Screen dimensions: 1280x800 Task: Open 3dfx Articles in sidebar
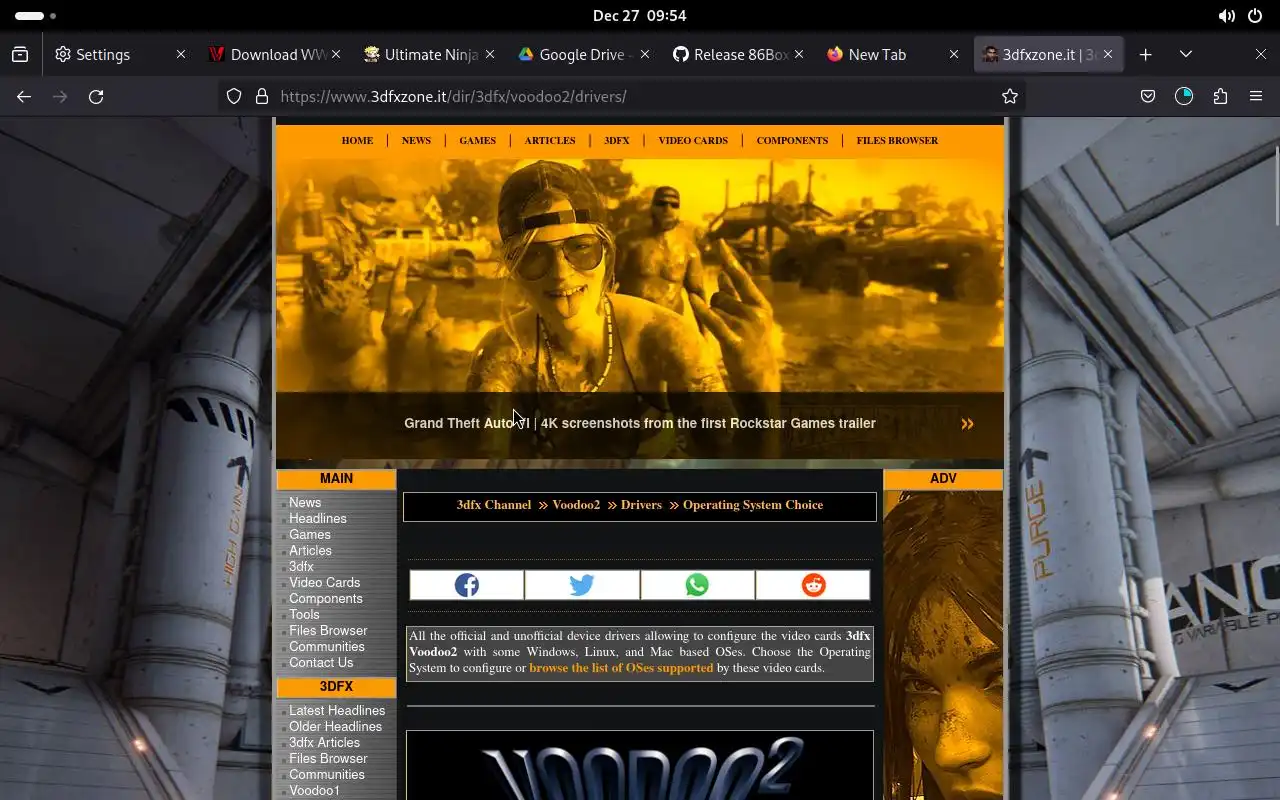[x=324, y=743]
